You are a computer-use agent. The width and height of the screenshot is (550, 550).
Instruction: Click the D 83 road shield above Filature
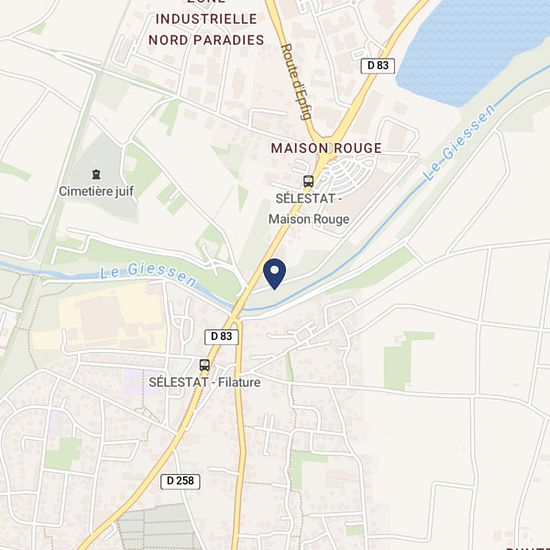(x=221, y=337)
